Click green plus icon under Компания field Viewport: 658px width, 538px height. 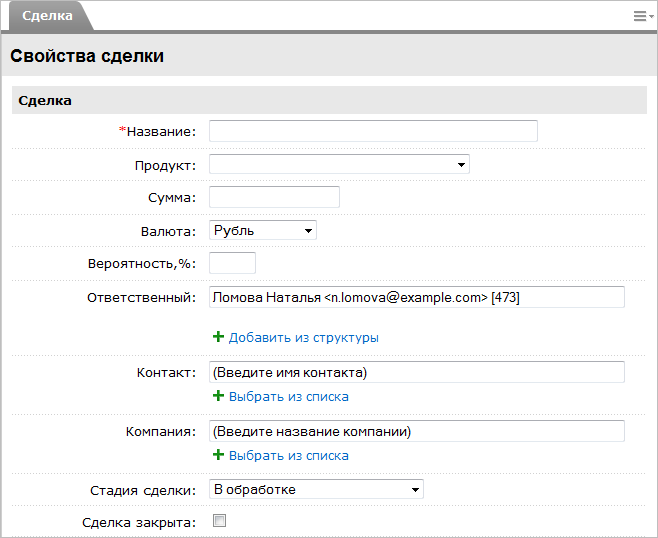pos(218,455)
